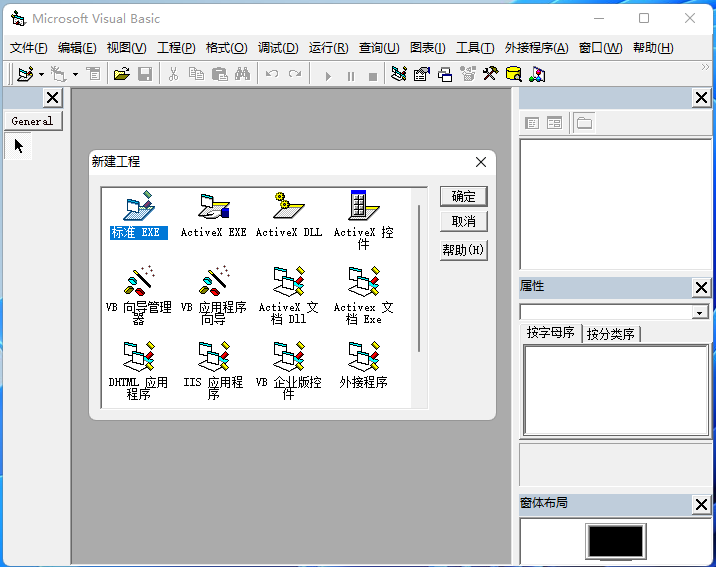
Task: Click the 取消 button
Action: [463, 222]
